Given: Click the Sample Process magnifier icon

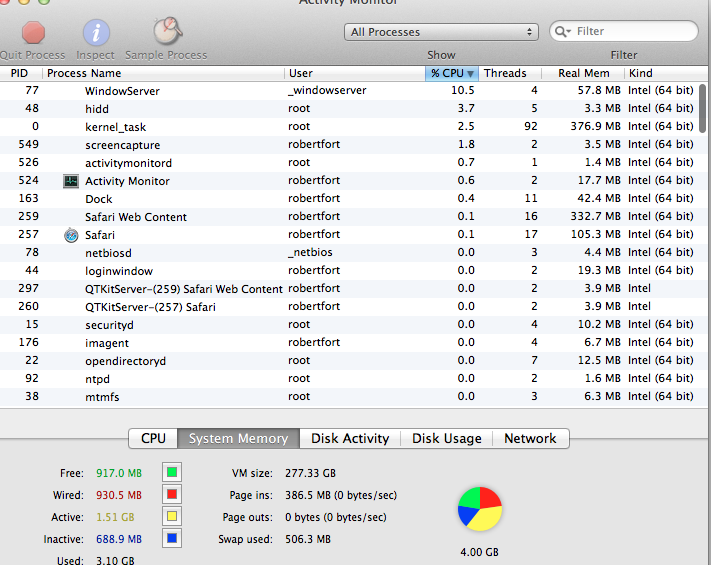Looking at the screenshot, I should [x=167, y=31].
